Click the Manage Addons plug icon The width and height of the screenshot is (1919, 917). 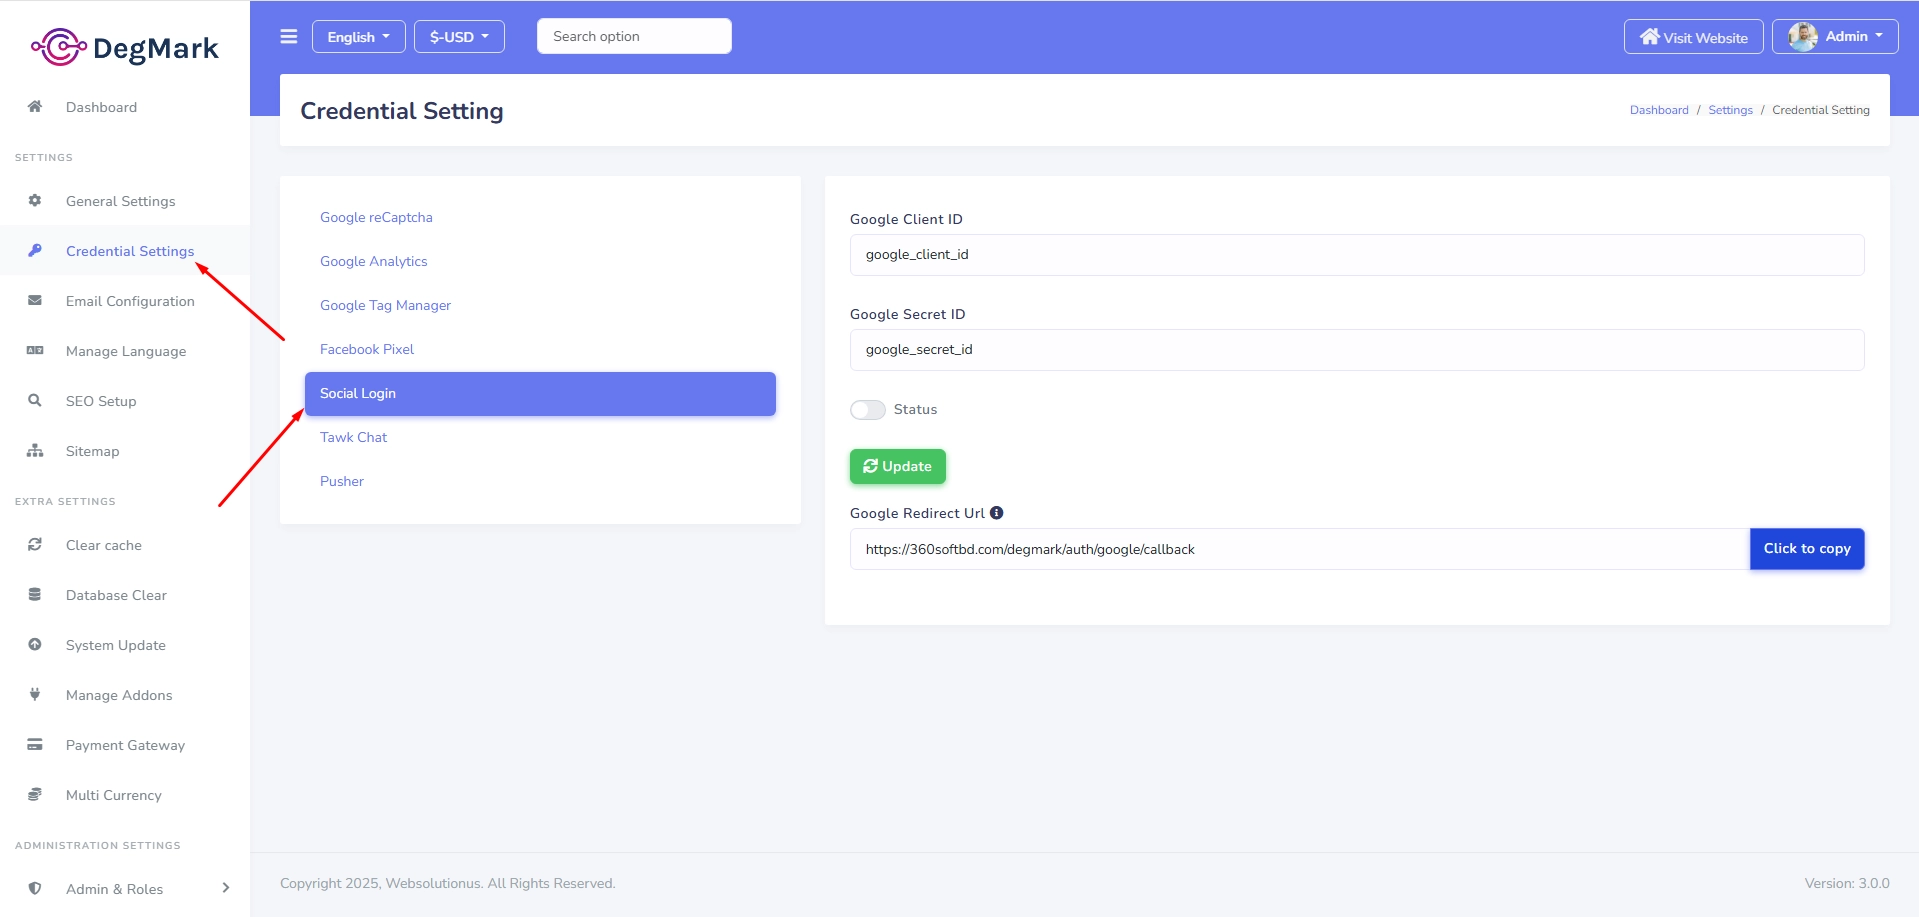click(35, 694)
